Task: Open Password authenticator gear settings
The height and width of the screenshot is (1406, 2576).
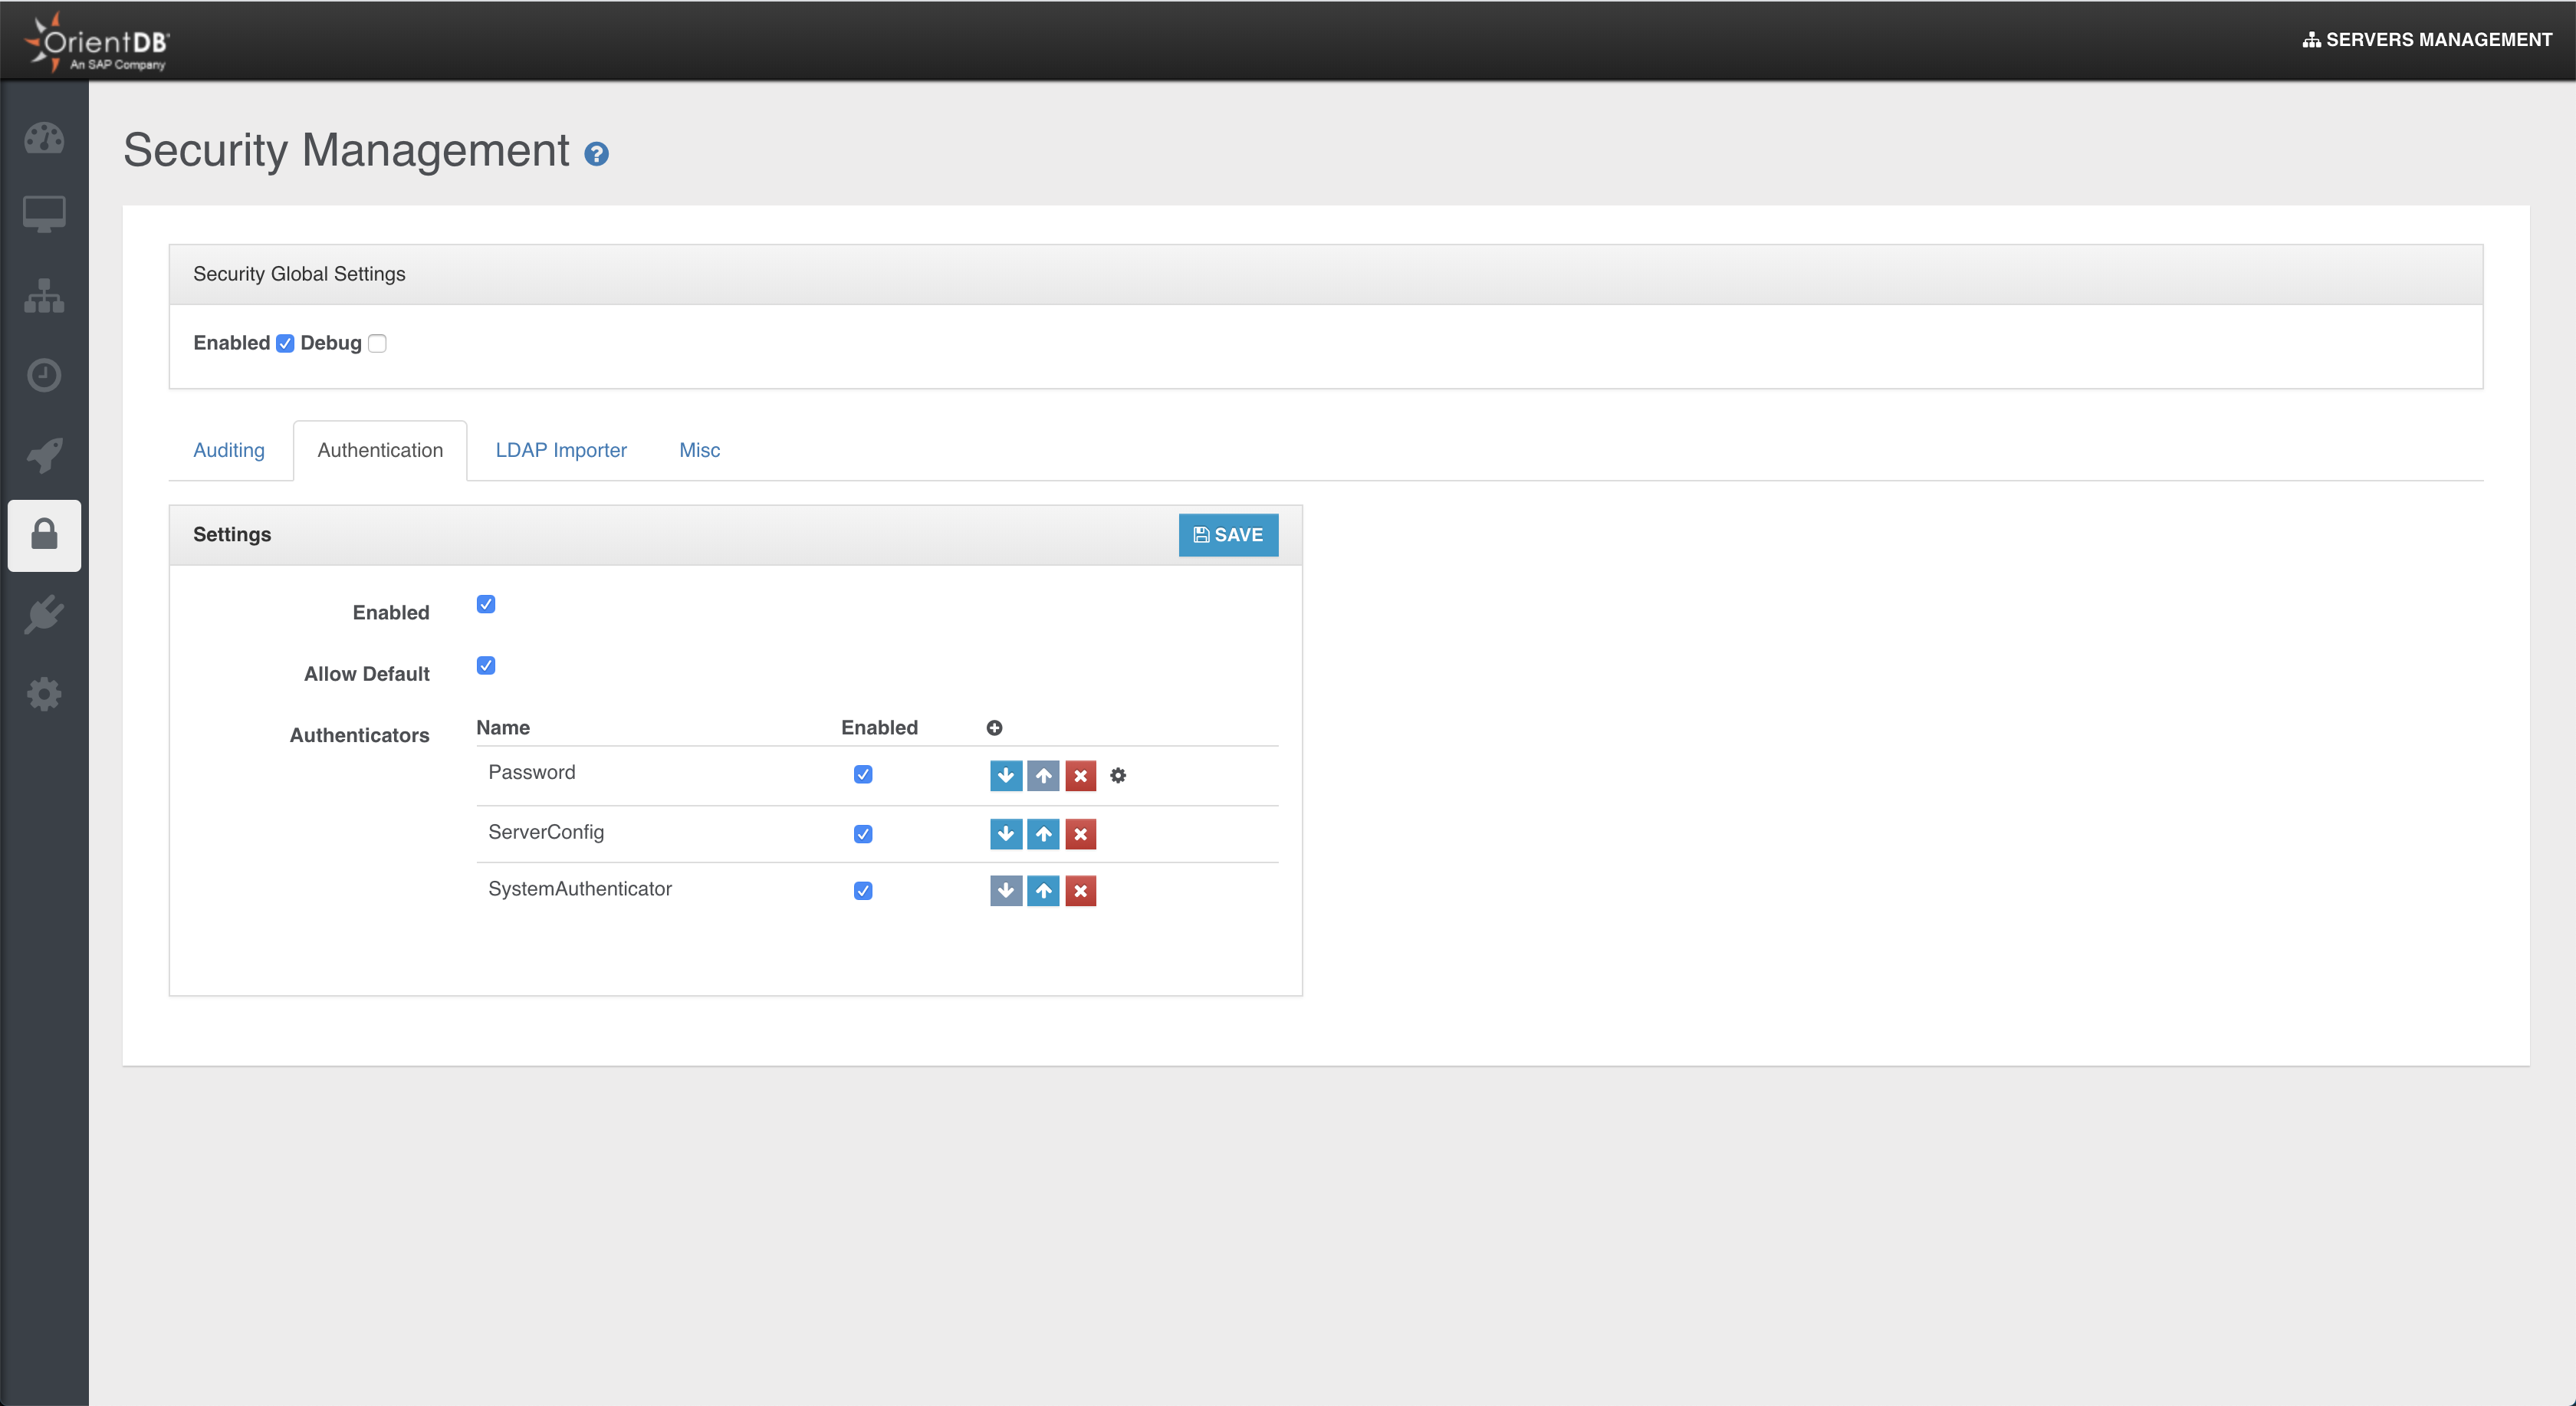Action: pos(1118,775)
